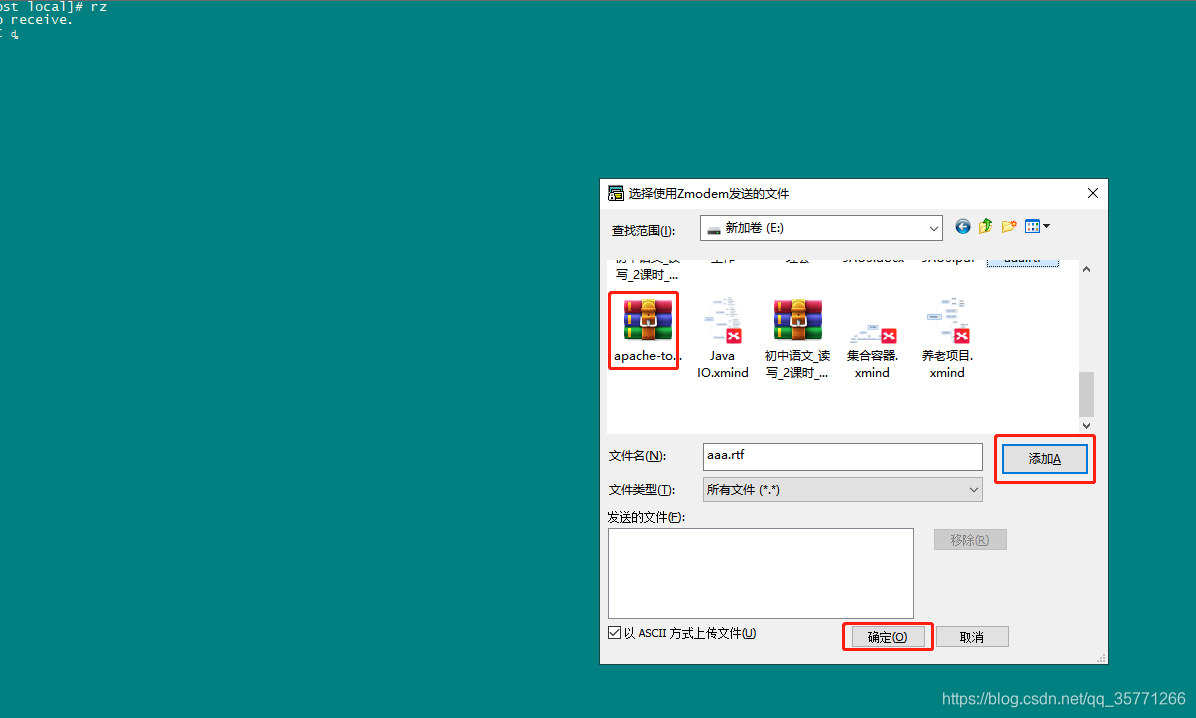The height and width of the screenshot is (718, 1196).
Task: Close the Zmodem file dialog
Action: 1092,194
